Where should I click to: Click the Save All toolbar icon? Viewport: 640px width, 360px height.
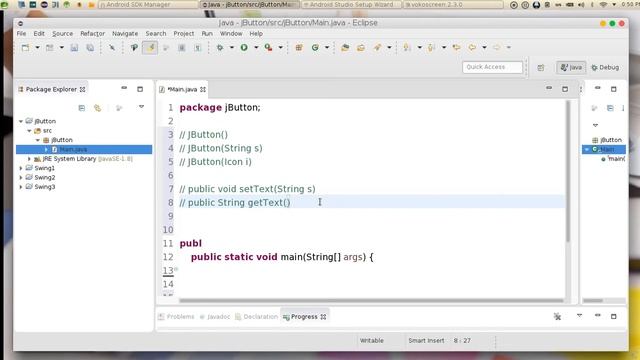tap(90, 48)
